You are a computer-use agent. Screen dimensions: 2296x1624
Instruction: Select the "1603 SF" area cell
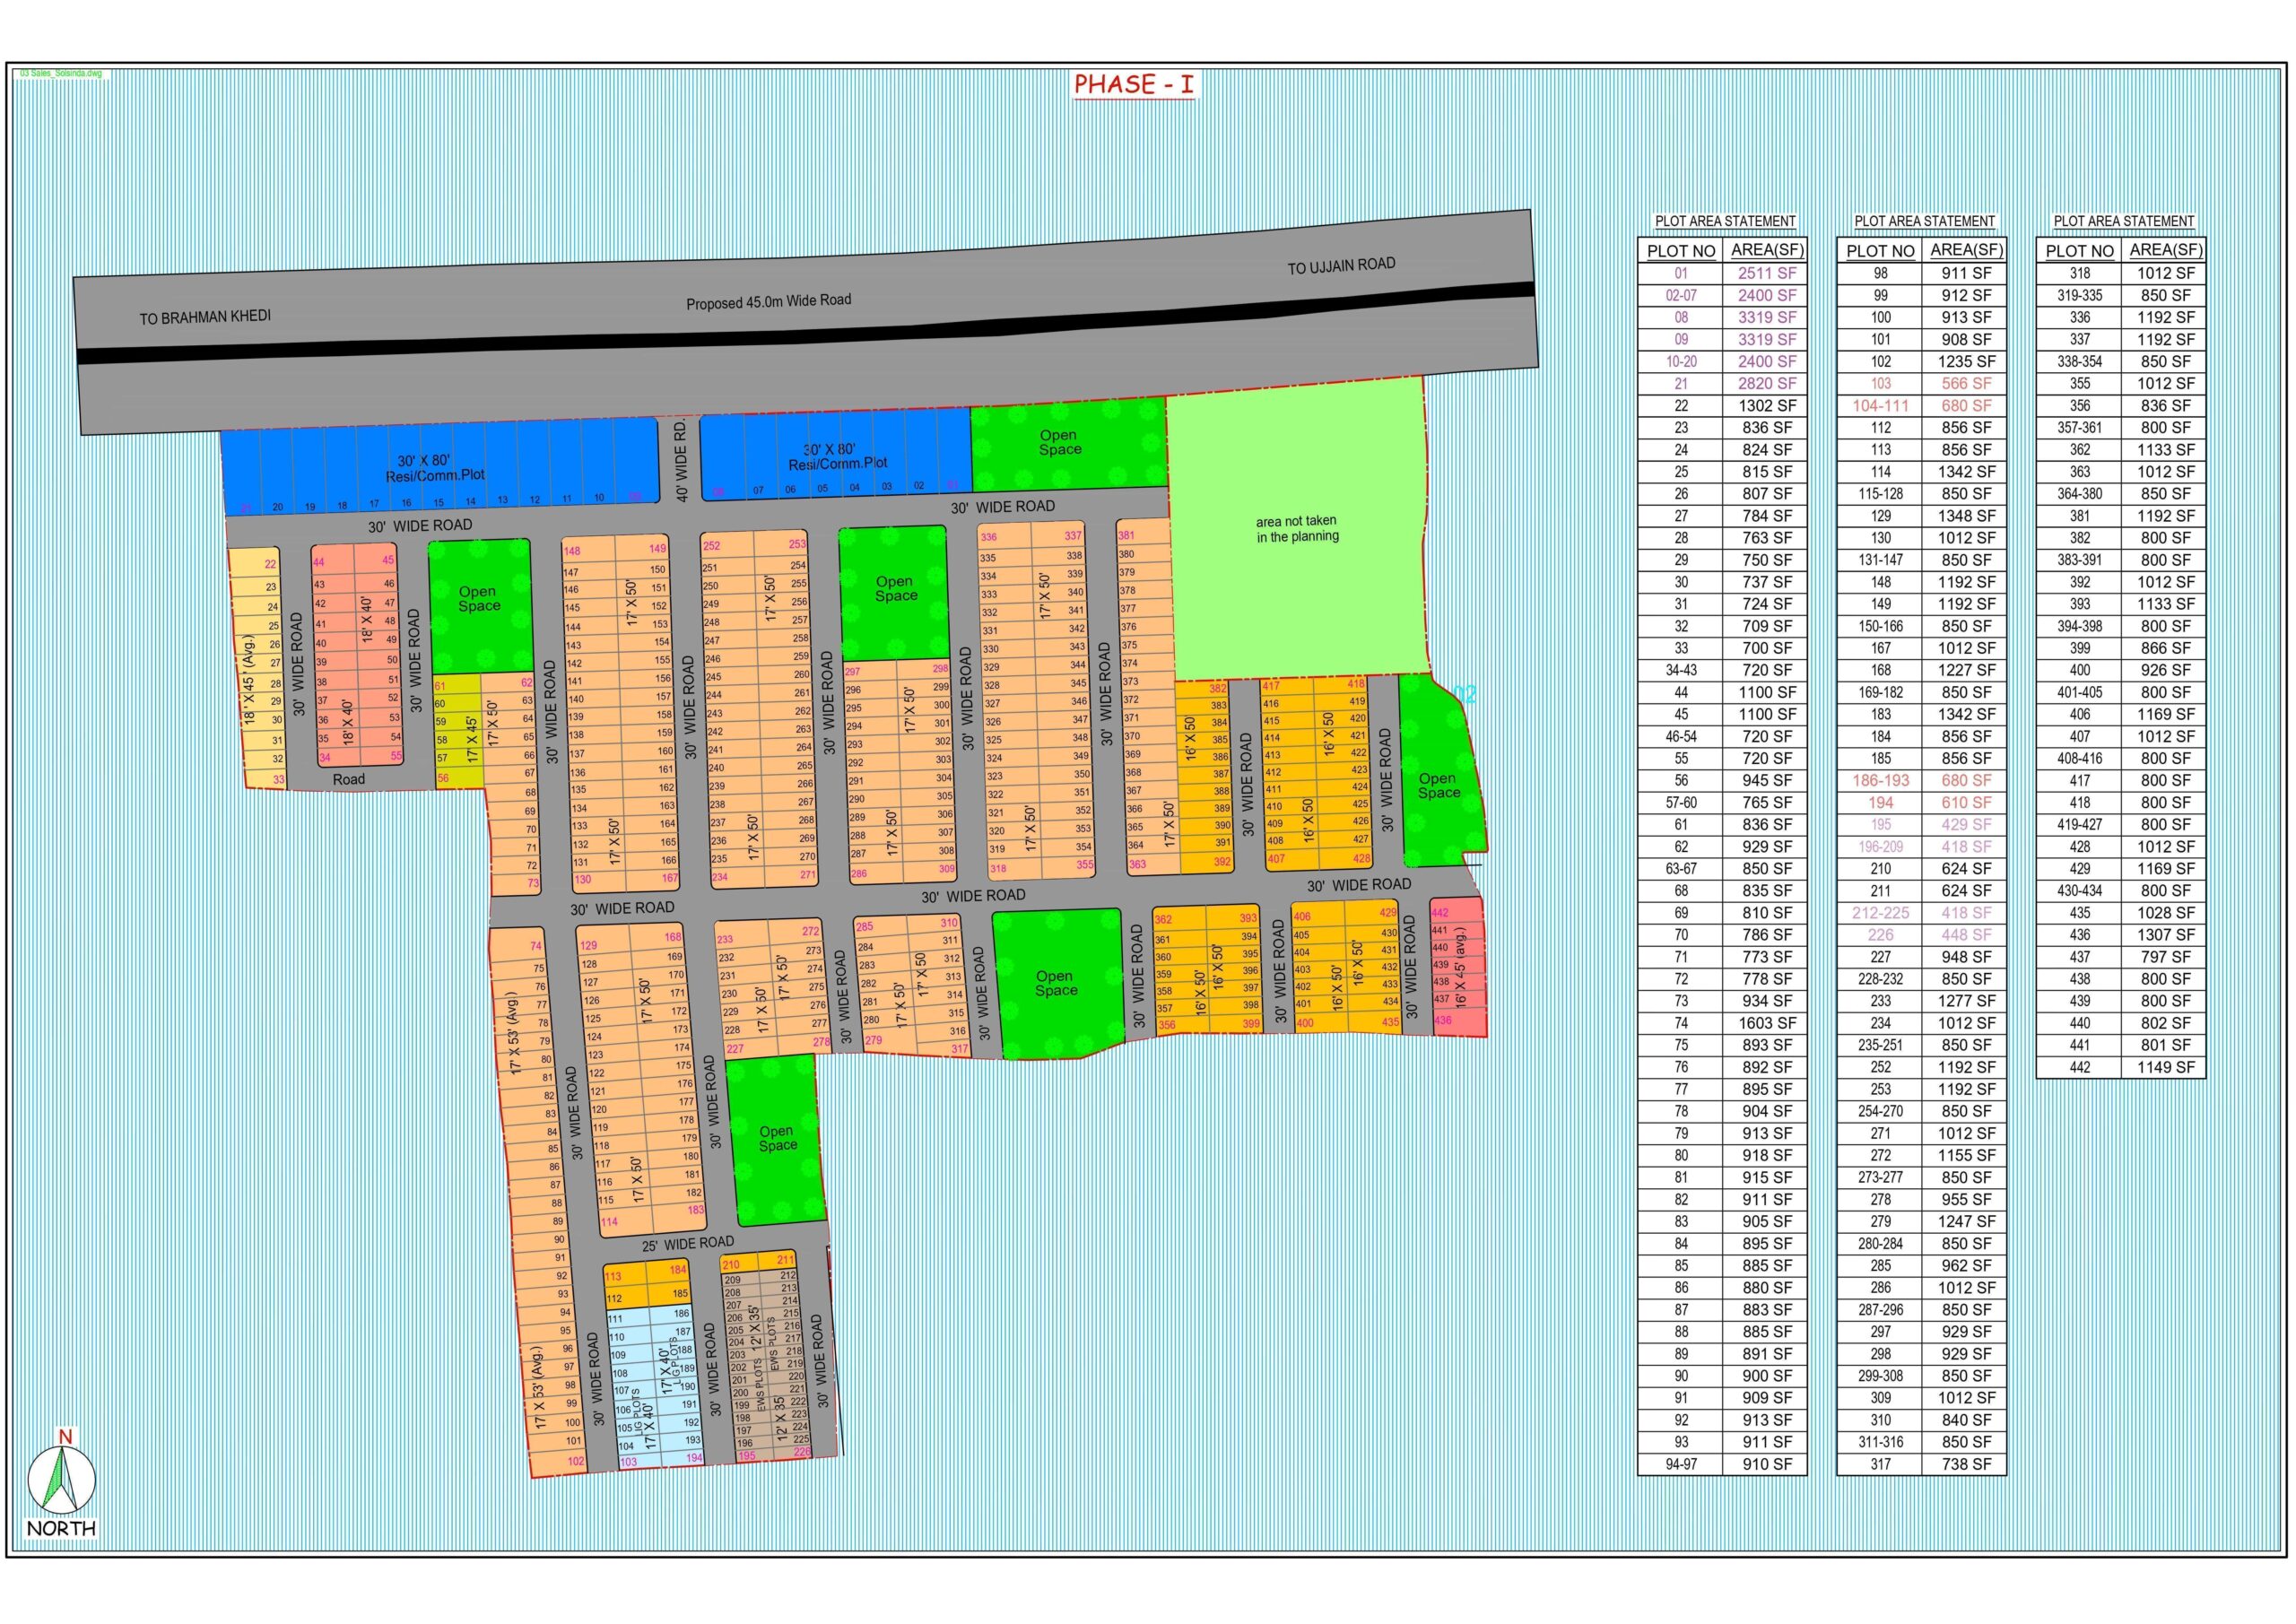[x=1767, y=1023]
